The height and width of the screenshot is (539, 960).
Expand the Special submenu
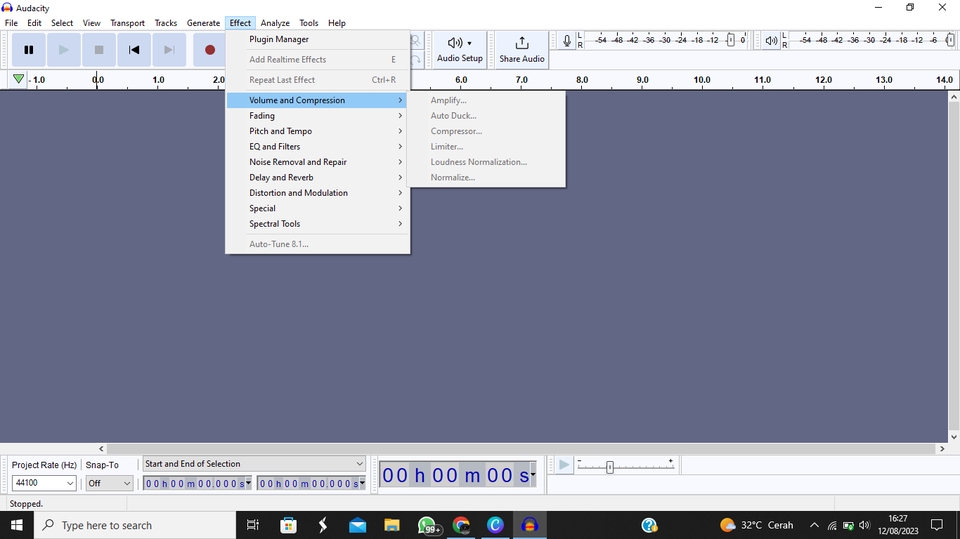pos(318,208)
